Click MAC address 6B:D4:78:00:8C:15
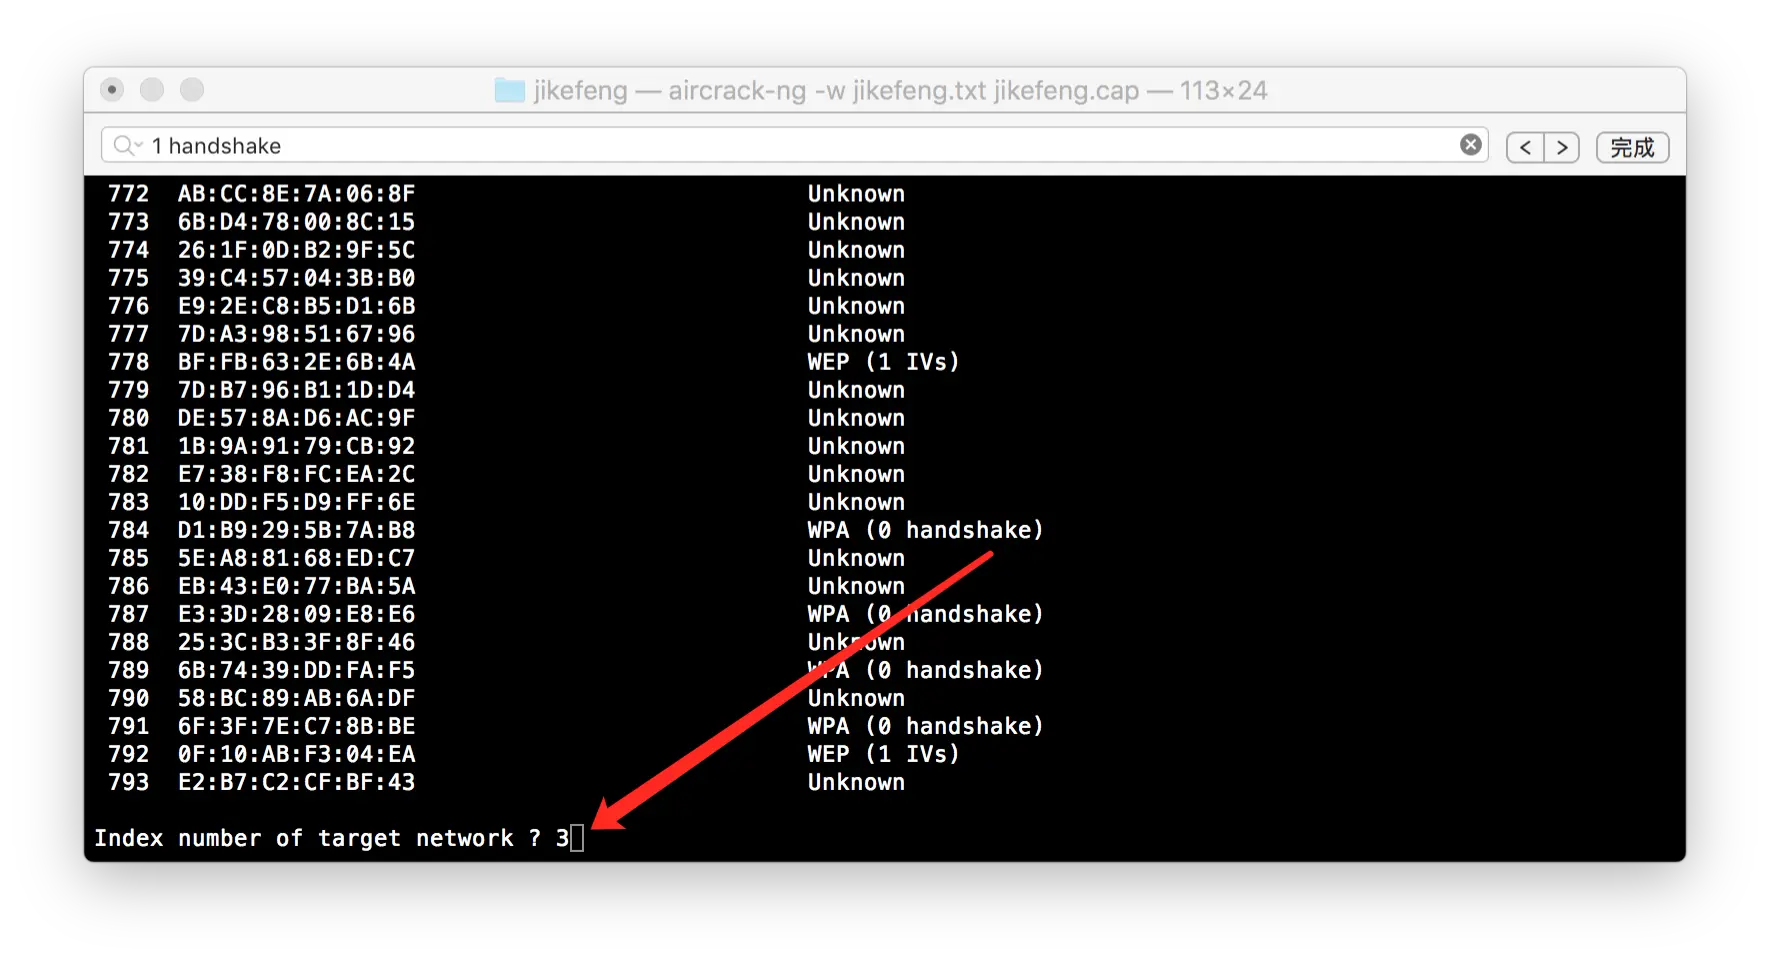The image size is (1770, 962). pos(296,222)
